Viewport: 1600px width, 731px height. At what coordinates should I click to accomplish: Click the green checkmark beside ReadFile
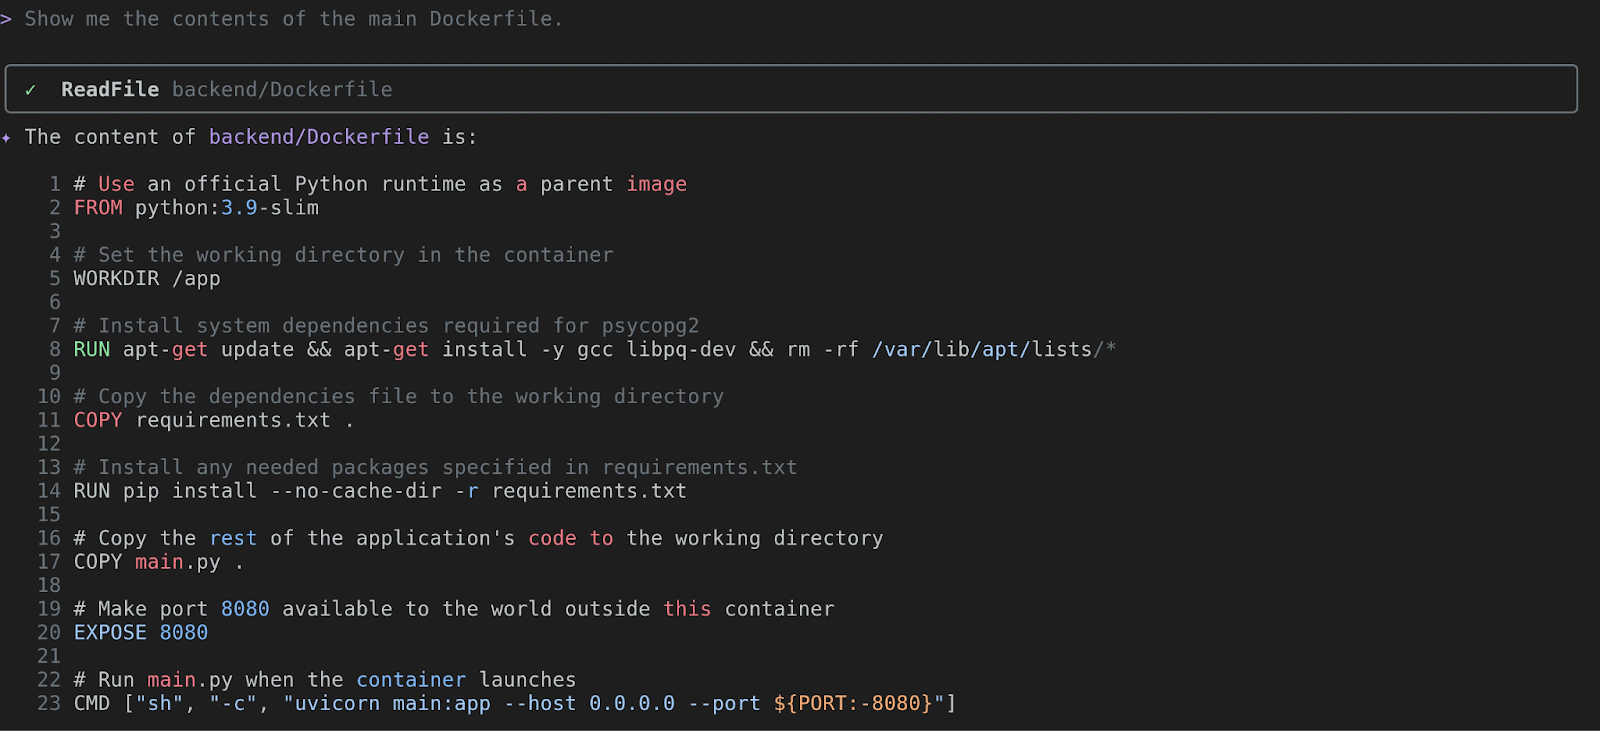point(30,90)
